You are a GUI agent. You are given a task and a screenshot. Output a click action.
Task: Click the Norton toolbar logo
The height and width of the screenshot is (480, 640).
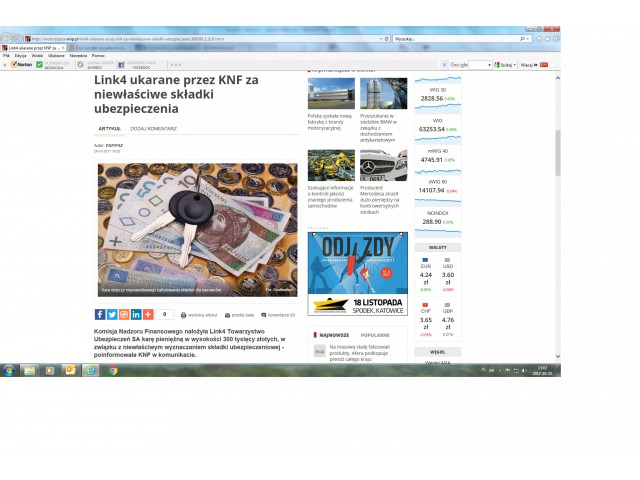click(20, 64)
